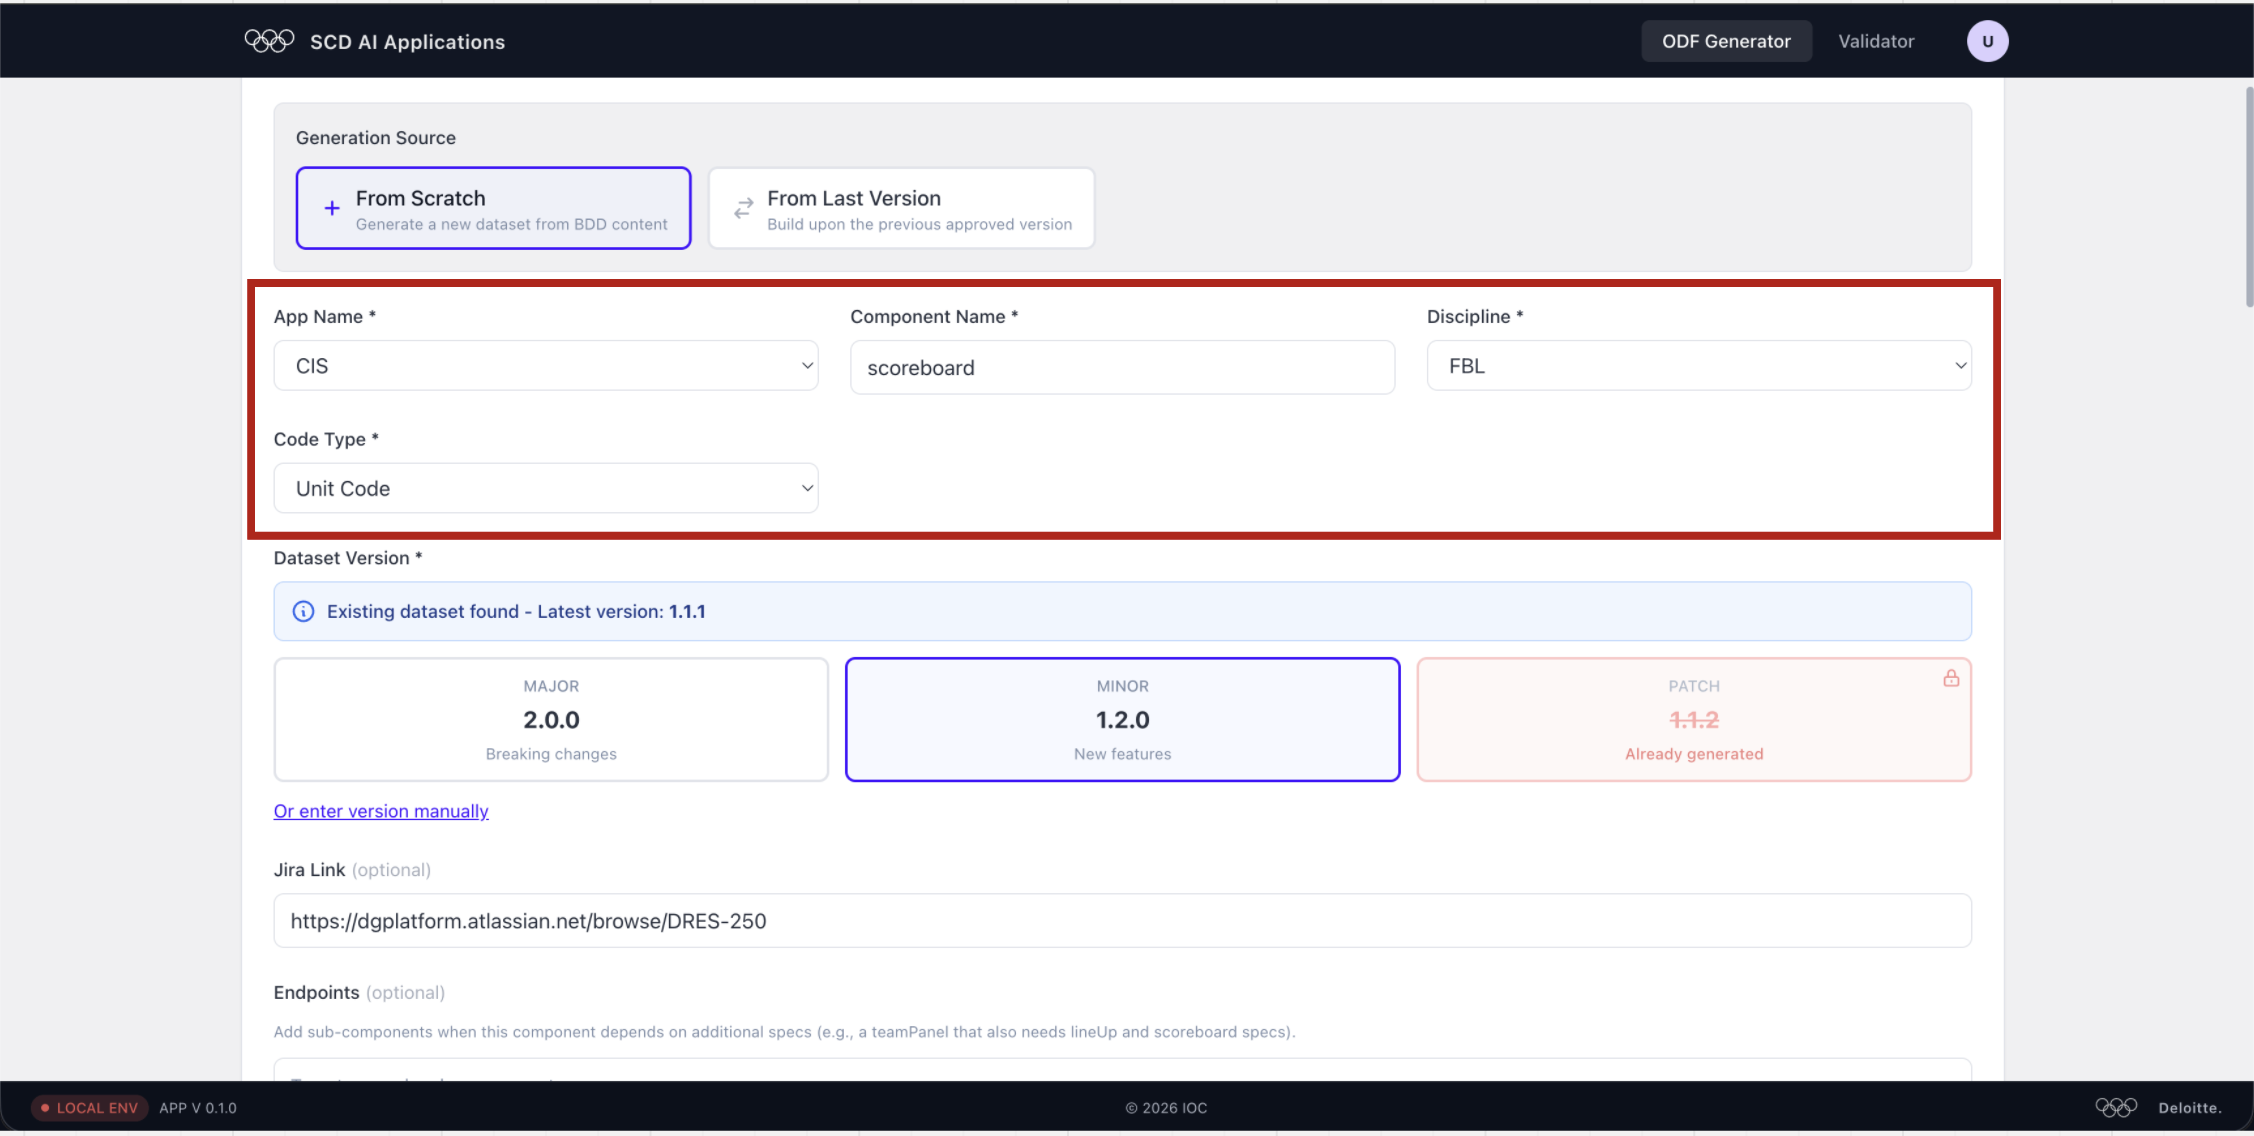Click Or enter version manually link
2254x1136 pixels.
tap(381, 811)
